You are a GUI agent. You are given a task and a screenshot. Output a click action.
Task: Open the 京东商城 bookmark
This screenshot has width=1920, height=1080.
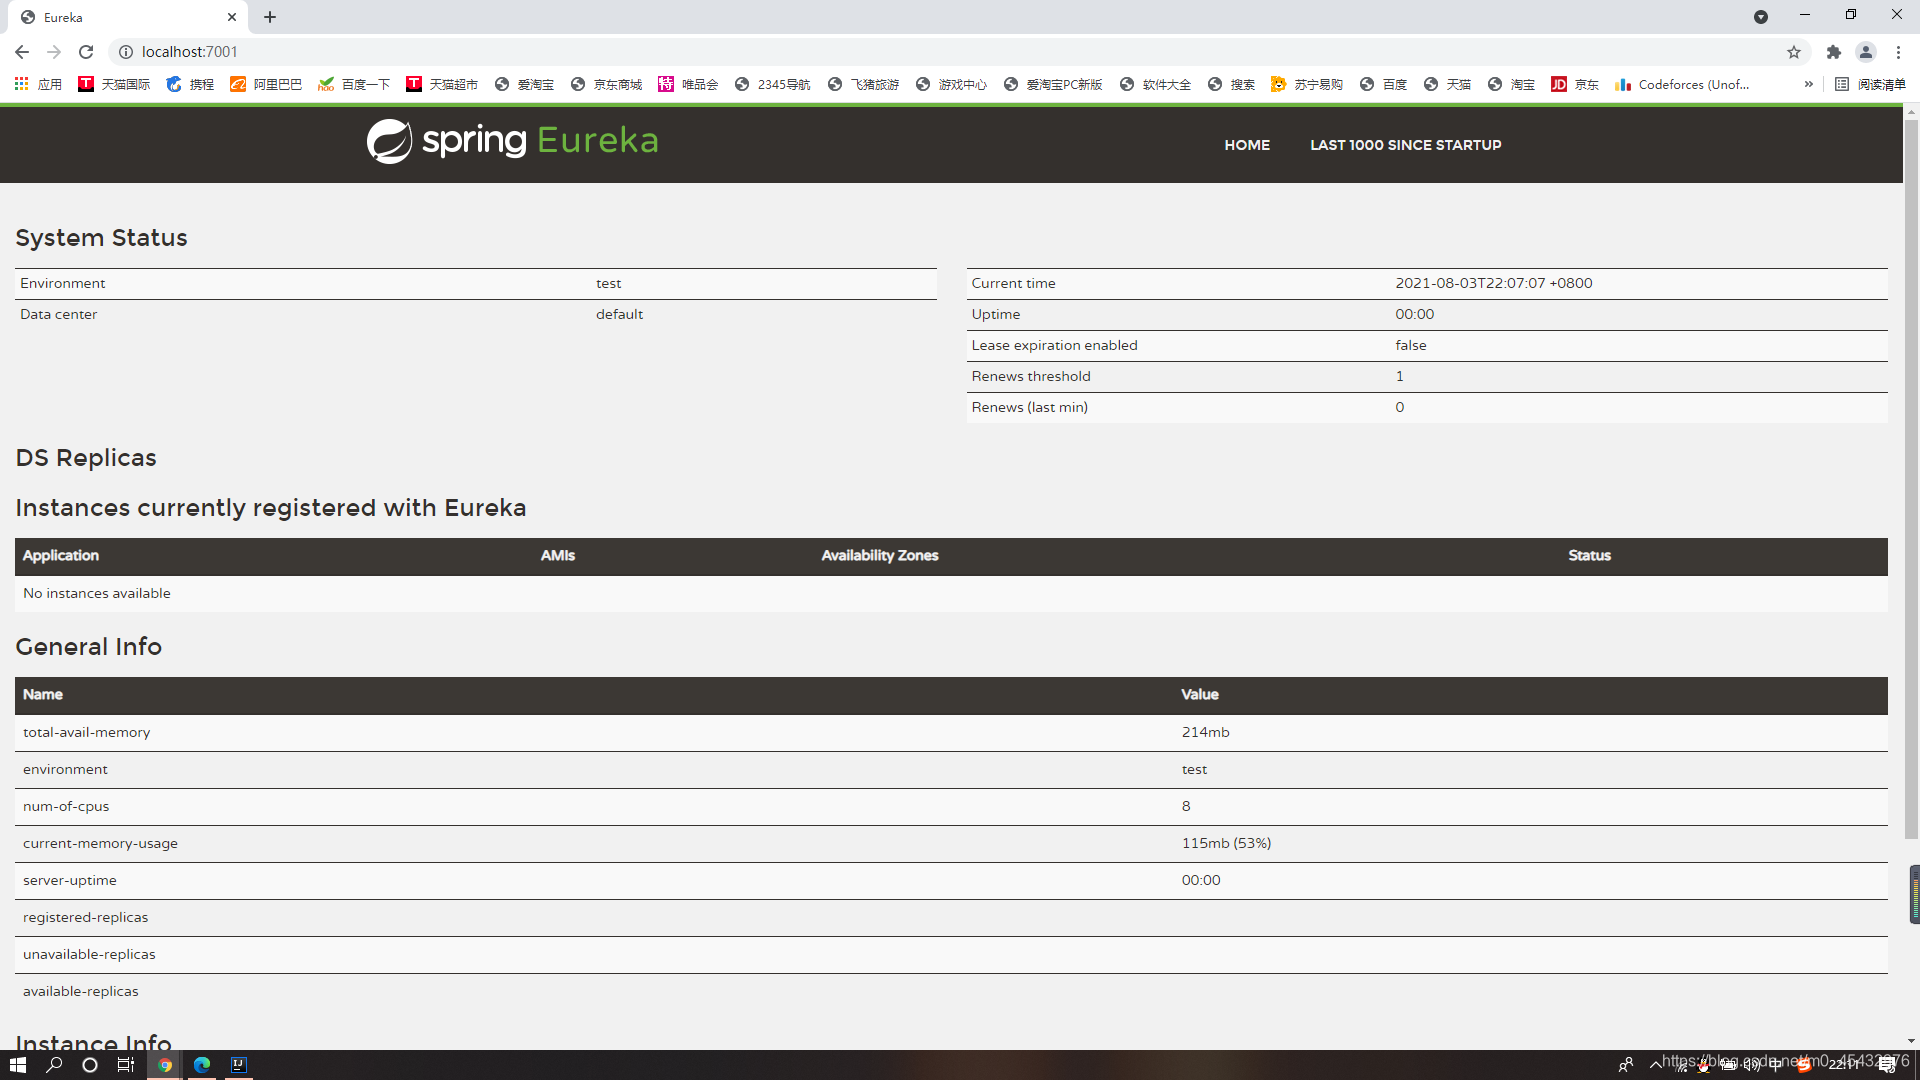tap(606, 85)
